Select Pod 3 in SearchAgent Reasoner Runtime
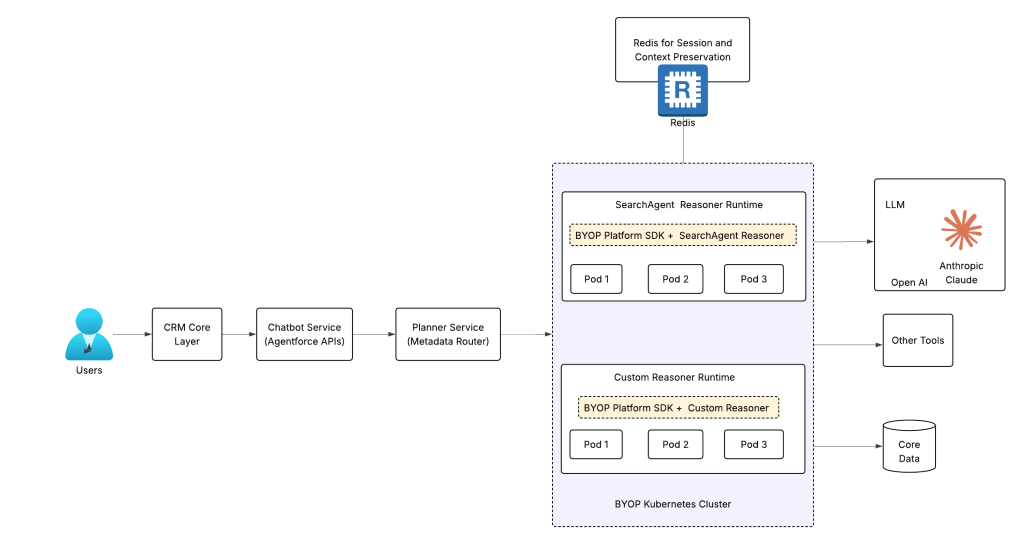 coord(753,279)
